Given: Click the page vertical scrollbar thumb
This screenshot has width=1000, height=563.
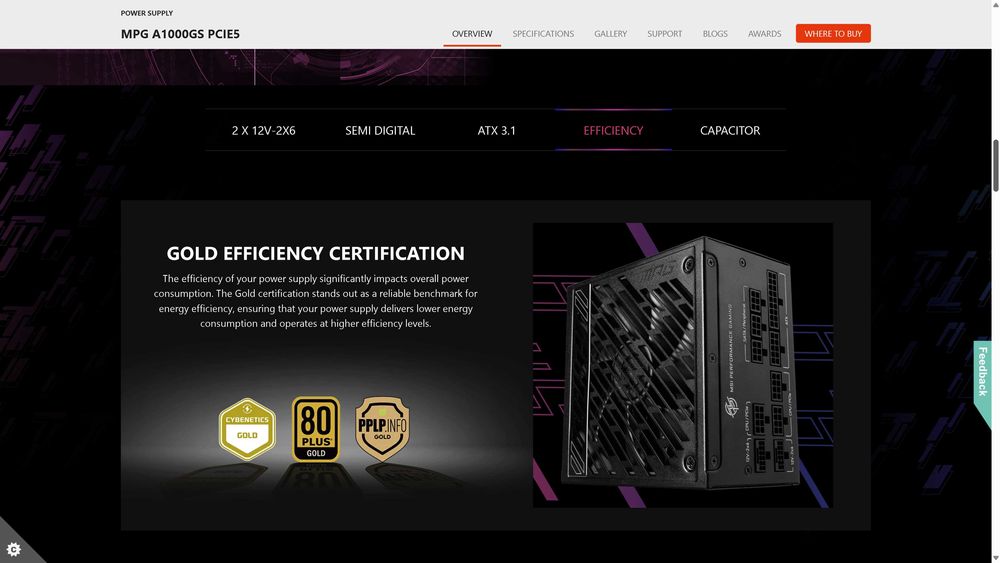Looking at the screenshot, I should coord(996,165).
